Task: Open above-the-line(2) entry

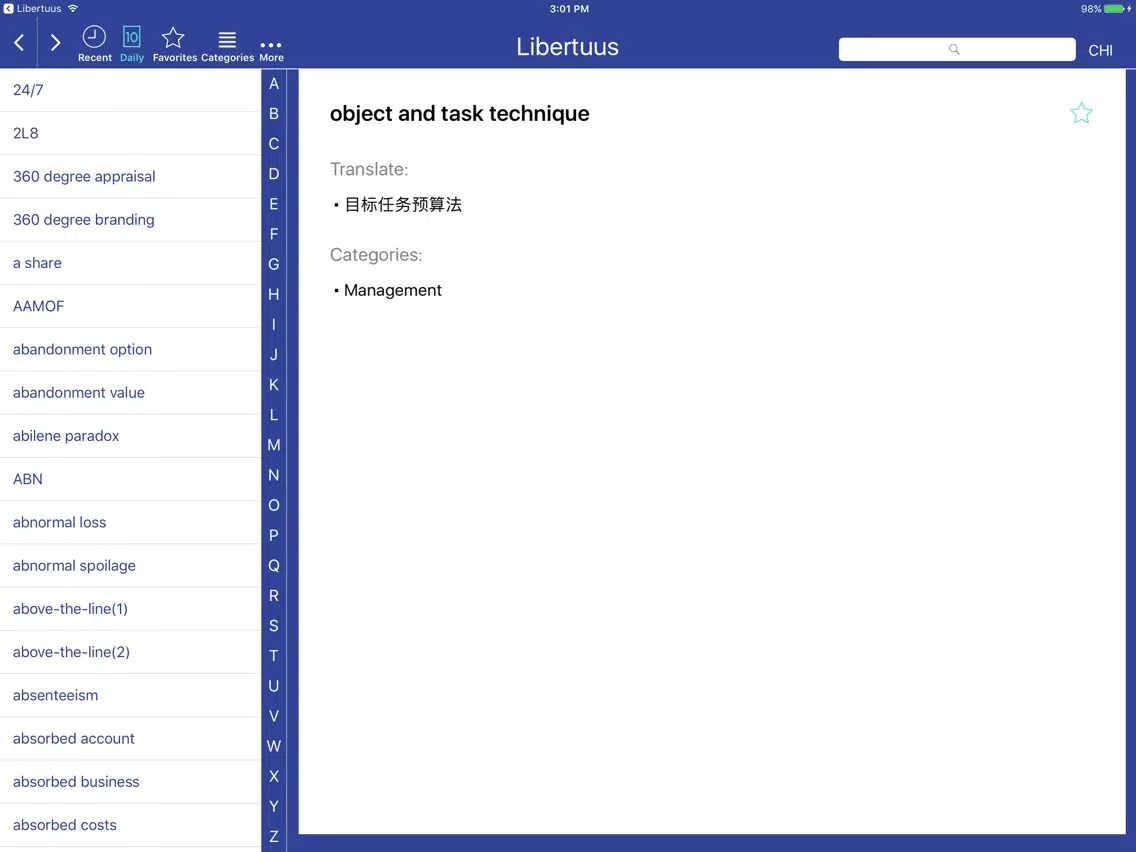Action: tap(130, 652)
